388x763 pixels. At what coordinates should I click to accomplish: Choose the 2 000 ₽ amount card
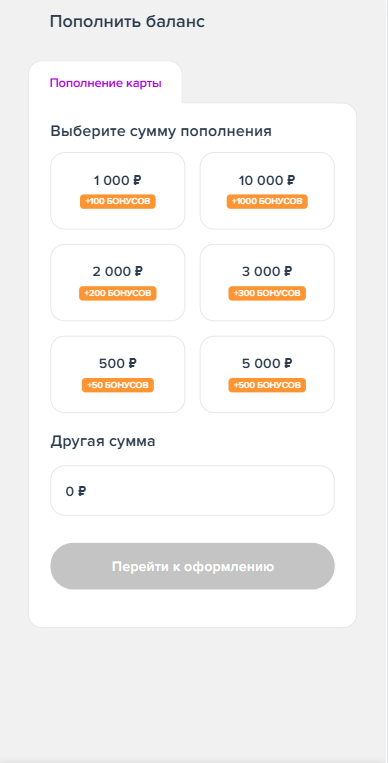coord(117,283)
